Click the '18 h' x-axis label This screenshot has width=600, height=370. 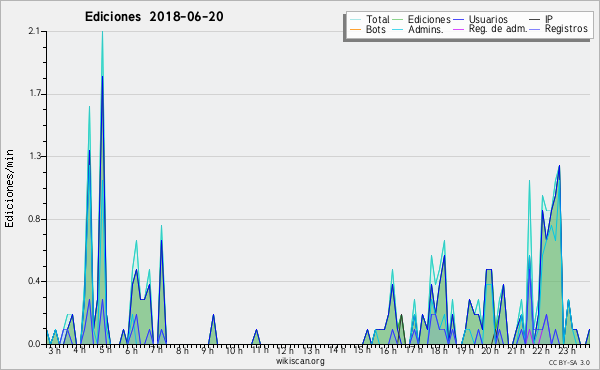(439, 350)
